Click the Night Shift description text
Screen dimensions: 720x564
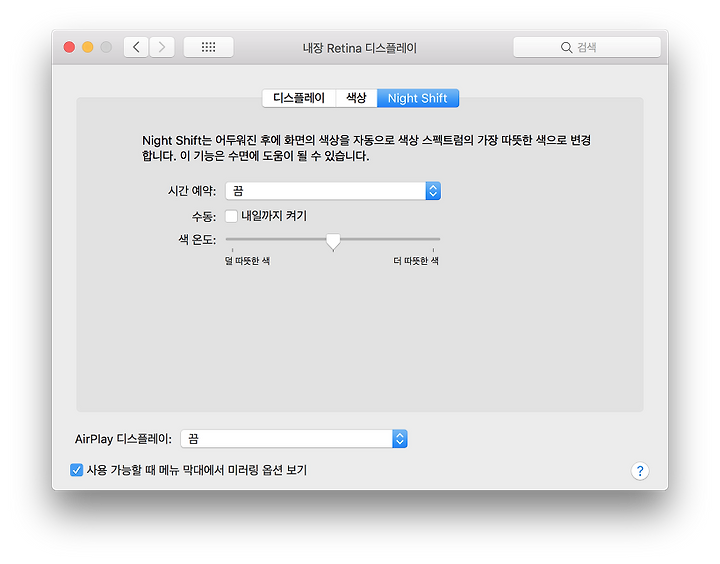coord(366,148)
